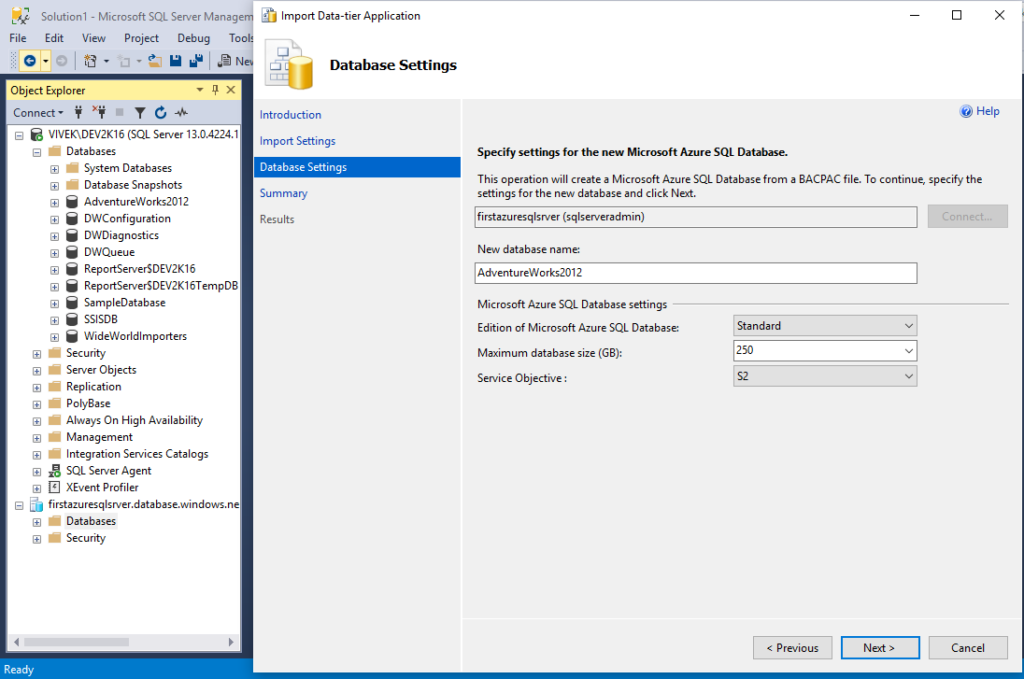Open the Debug menu

tap(193, 37)
